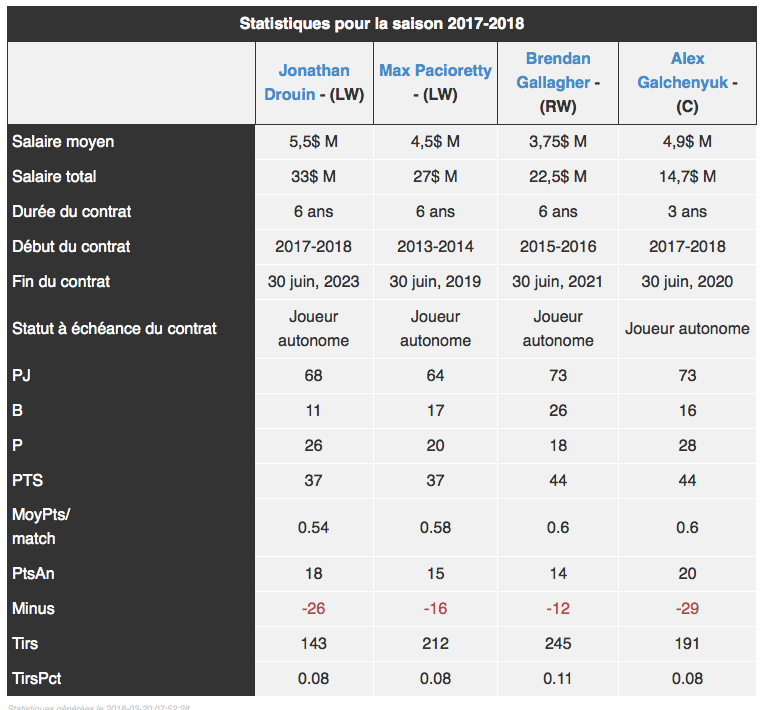Click Galchenyuk's red -29 Minus value
The image size is (768, 710).
point(687,609)
